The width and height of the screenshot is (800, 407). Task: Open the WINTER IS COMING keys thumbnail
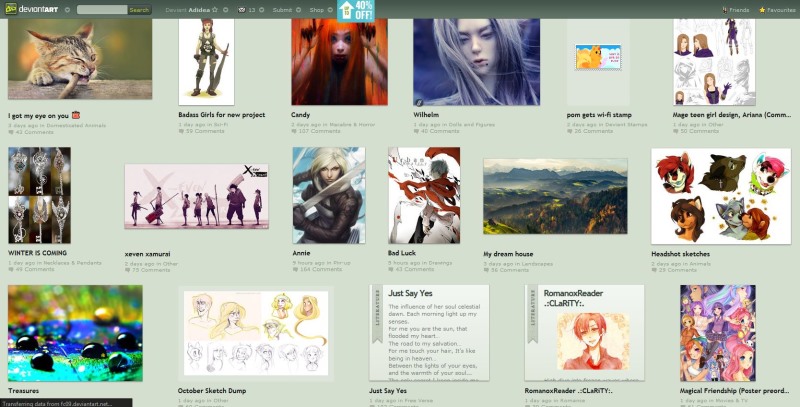39,195
